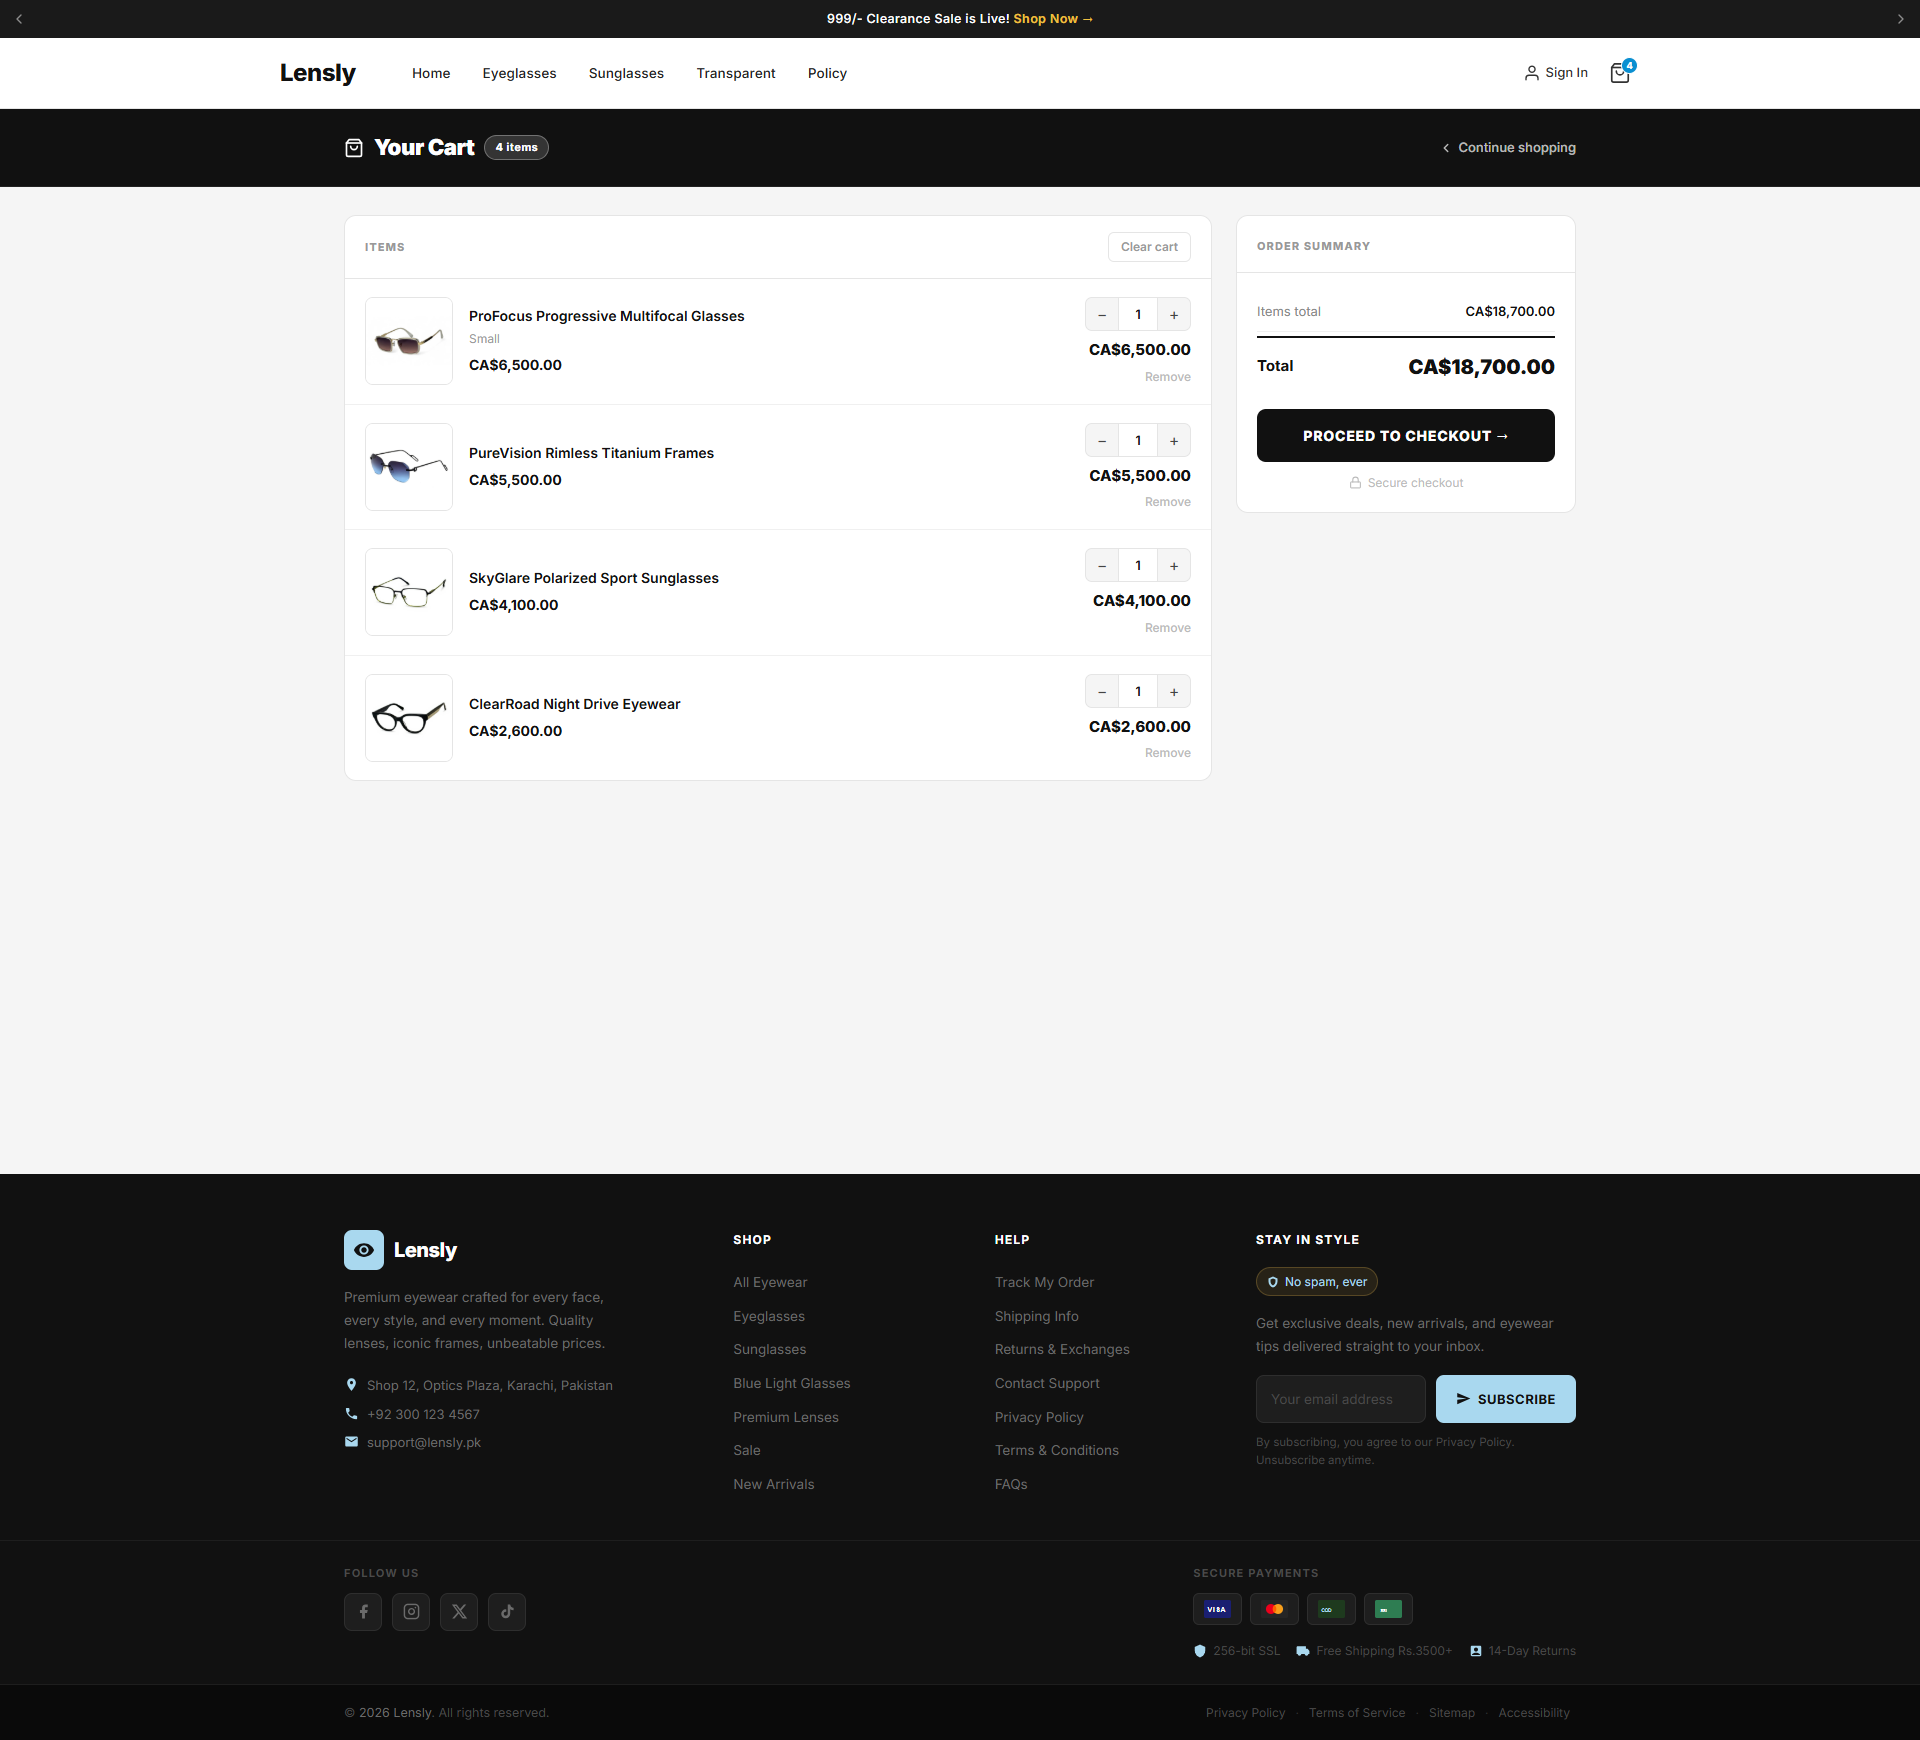Open Blue Light Glasses footer link
This screenshot has height=1740, width=1920.
[792, 1383]
